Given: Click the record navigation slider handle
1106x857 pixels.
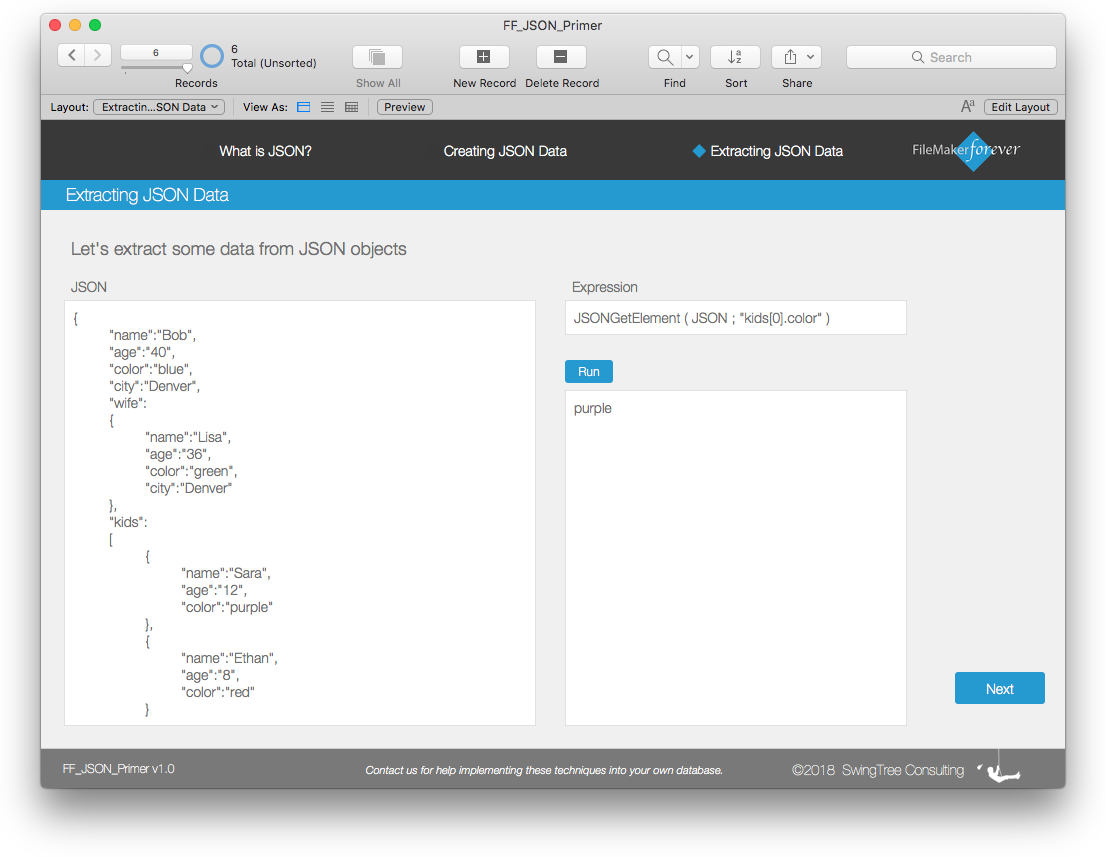Looking at the screenshot, I should [187, 68].
